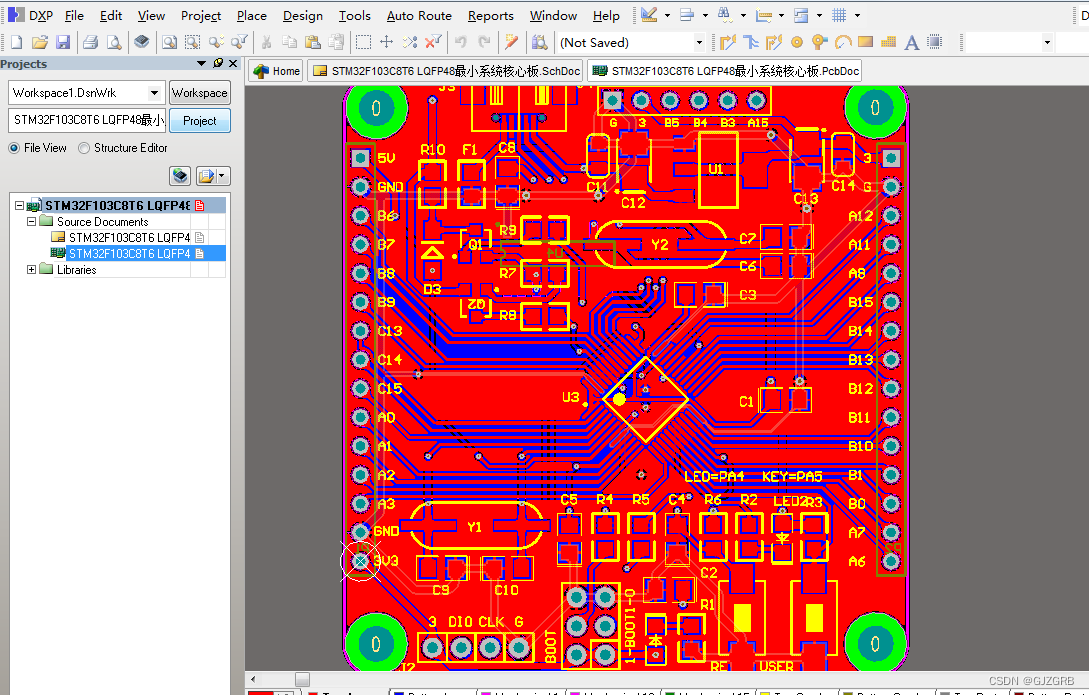This screenshot has height=695, width=1089.
Task: Start interactive routing tool
Action: 727,42
